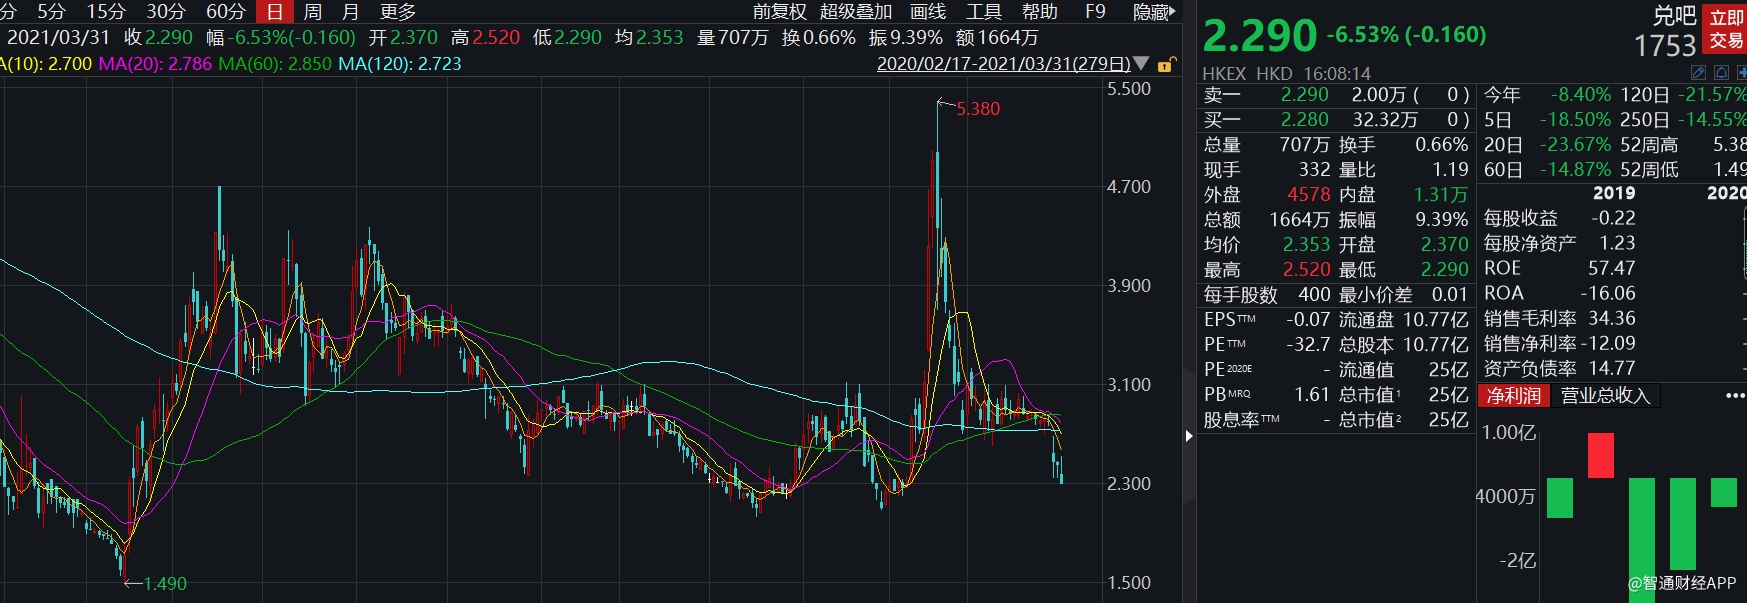Open the 帮助 help menu
Image resolution: width=1747 pixels, height=603 pixels.
[x=1039, y=12]
